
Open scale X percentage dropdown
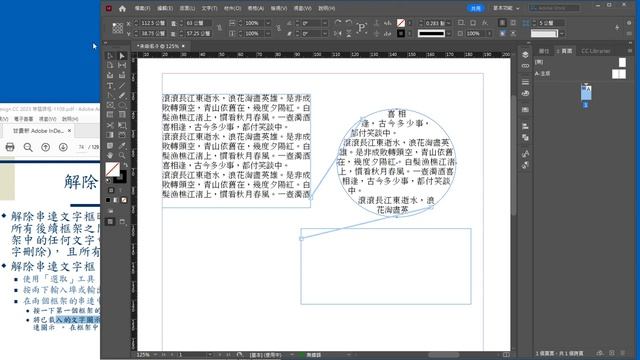[268, 23]
